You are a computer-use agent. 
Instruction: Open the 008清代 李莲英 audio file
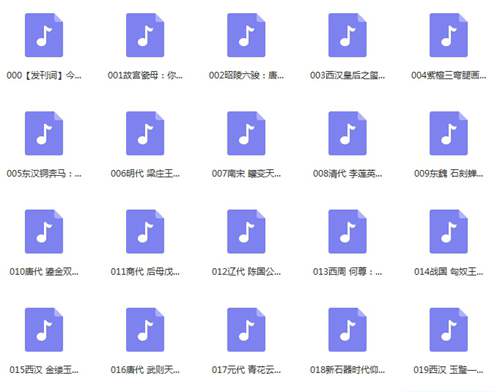click(x=347, y=133)
